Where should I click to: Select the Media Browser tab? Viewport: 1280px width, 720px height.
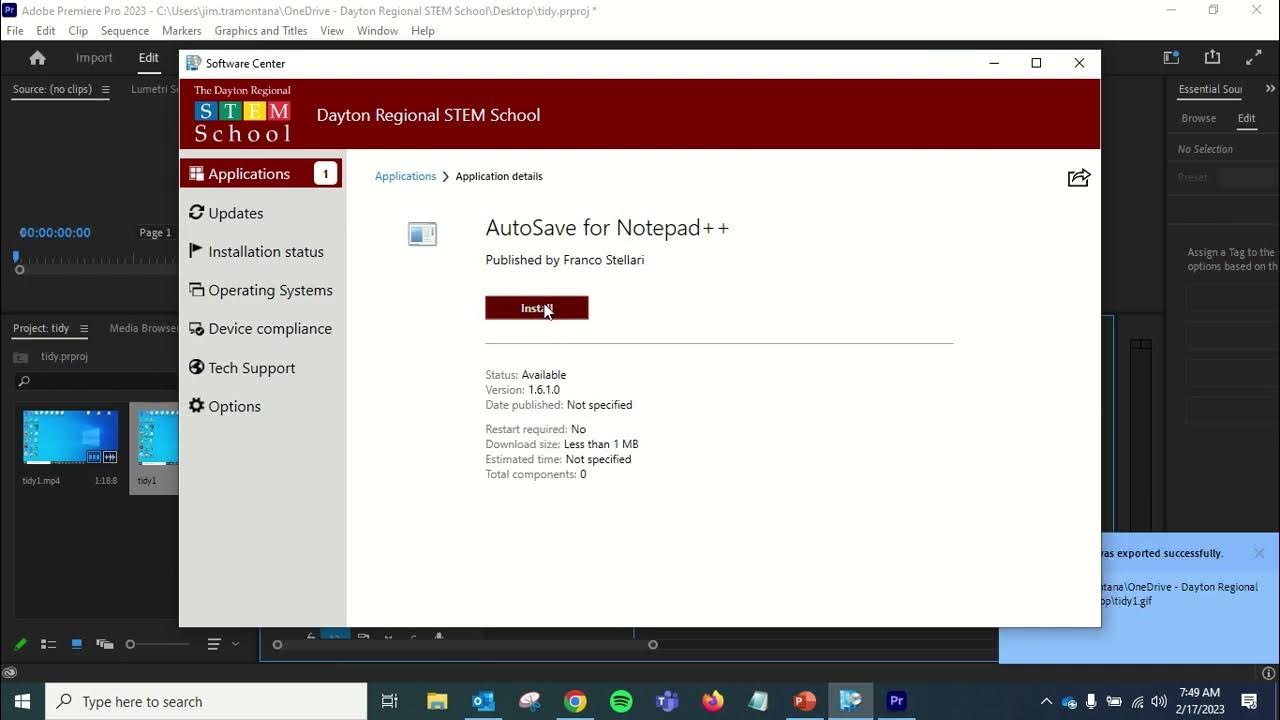[x=144, y=328]
